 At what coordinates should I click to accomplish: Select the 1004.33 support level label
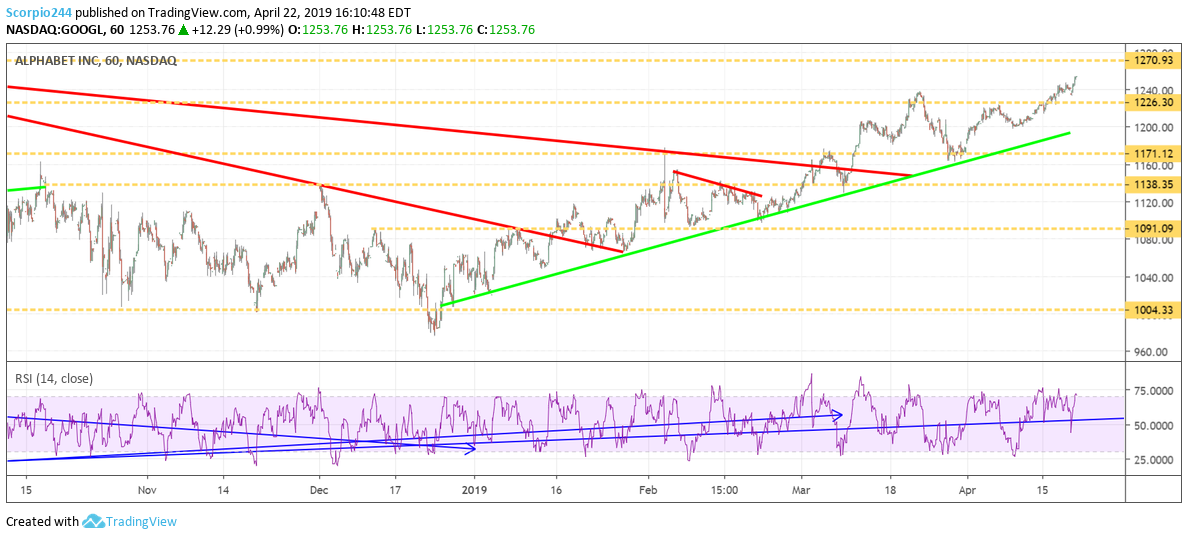tap(1154, 310)
